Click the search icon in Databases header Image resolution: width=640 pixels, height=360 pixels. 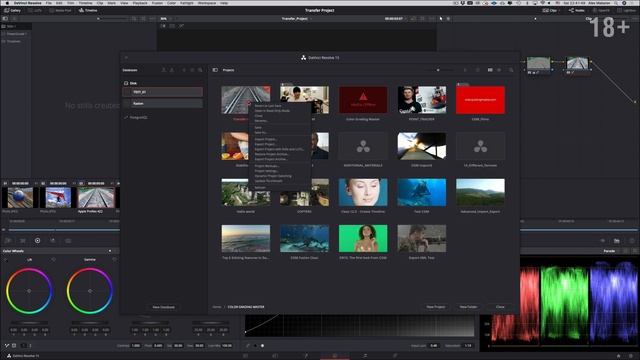(x=200, y=70)
